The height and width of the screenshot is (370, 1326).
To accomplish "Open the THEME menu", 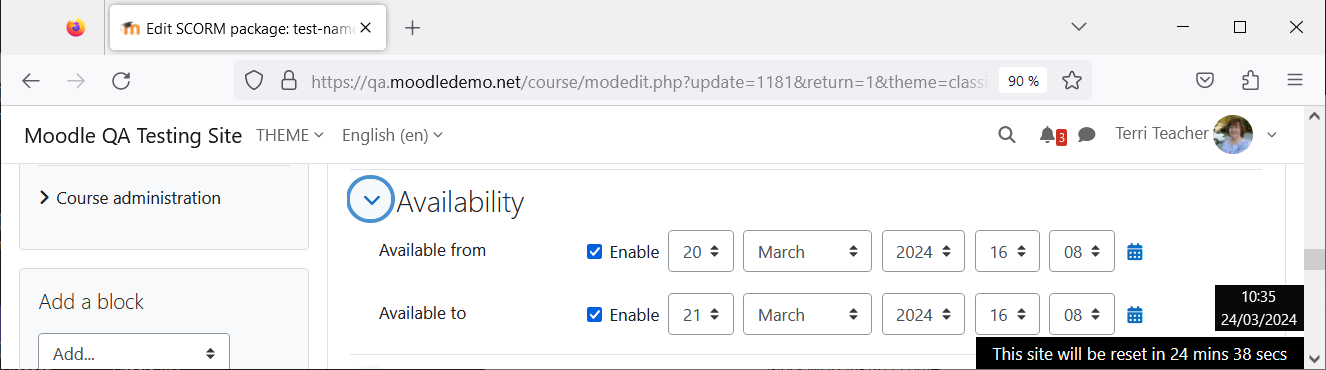I will (290, 135).
